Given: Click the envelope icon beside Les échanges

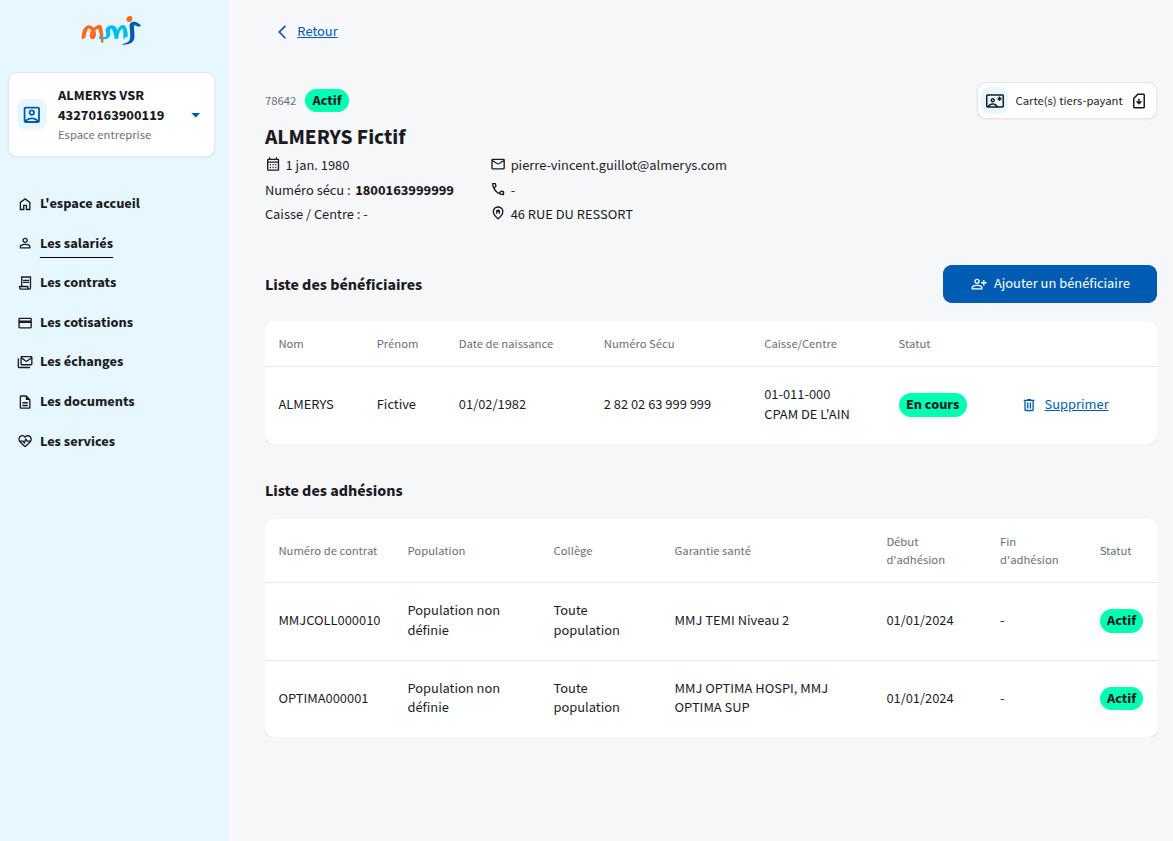Looking at the screenshot, I should point(25,361).
